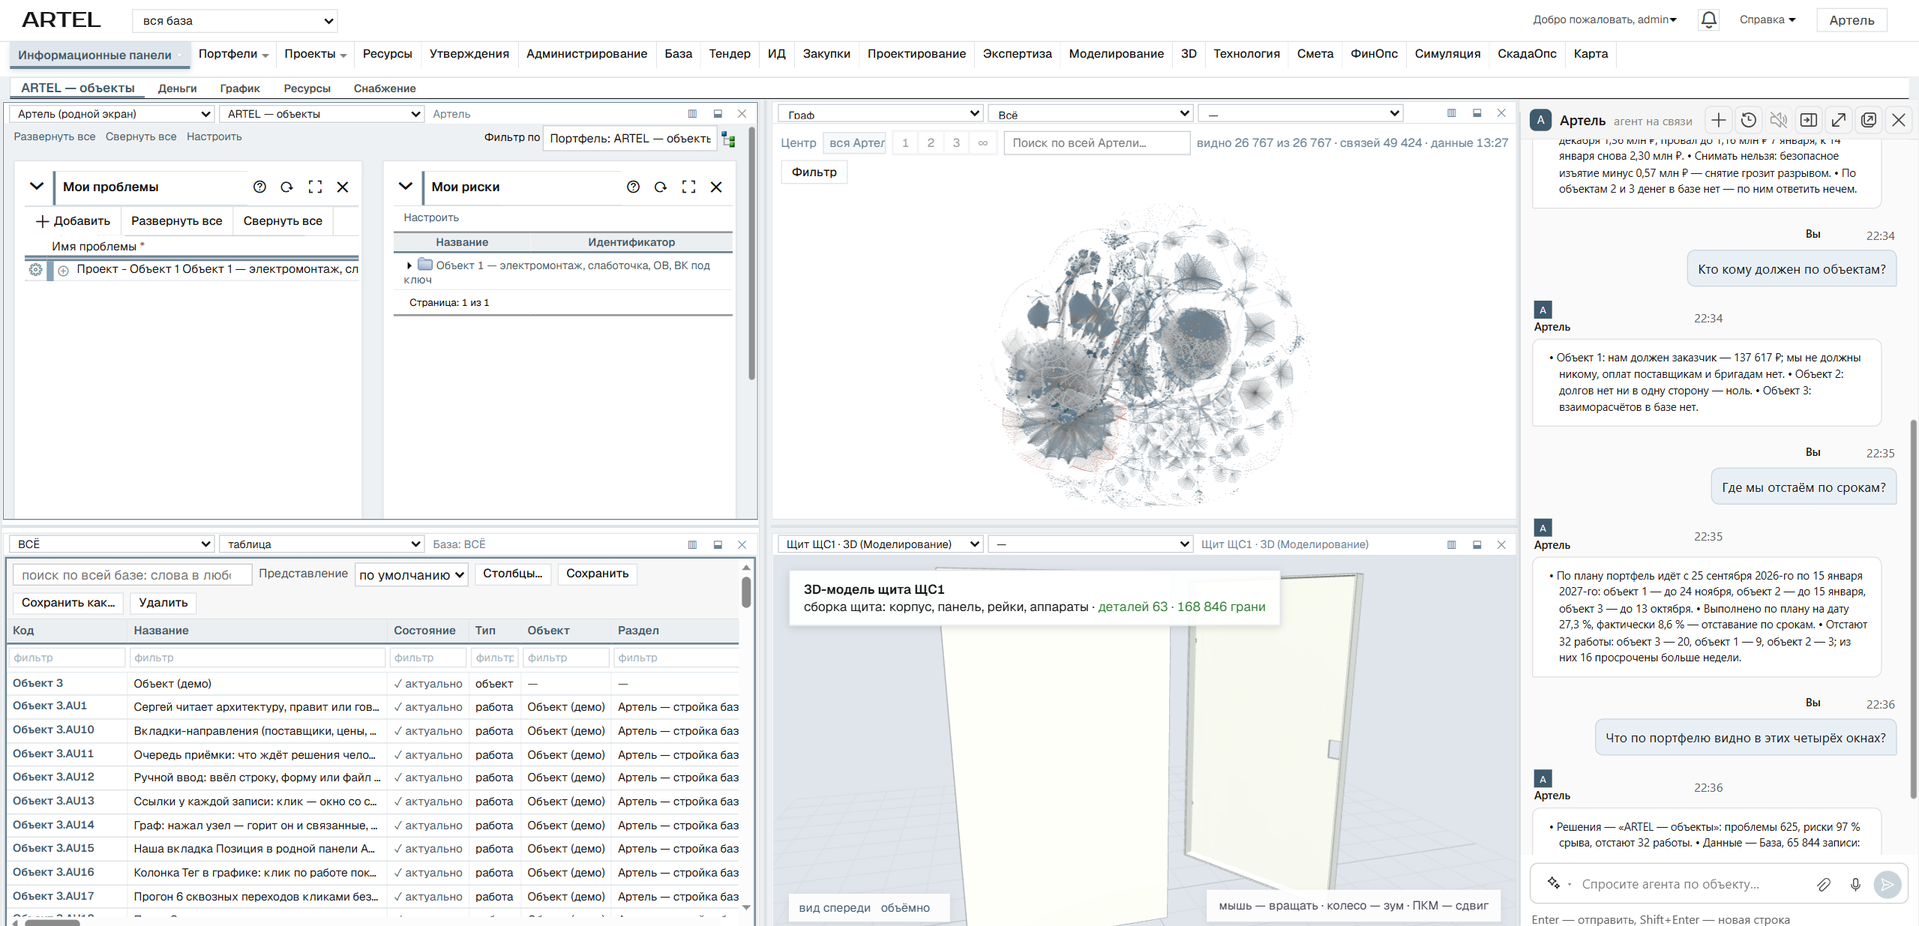Switch 3D view to вид спереди
Image resolution: width=1919 pixels, height=926 pixels.
[x=834, y=908]
